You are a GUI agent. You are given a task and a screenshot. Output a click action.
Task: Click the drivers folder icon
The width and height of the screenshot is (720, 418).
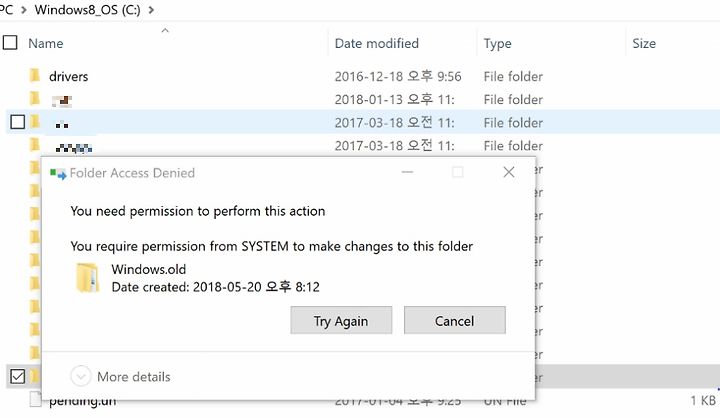tap(35, 75)
